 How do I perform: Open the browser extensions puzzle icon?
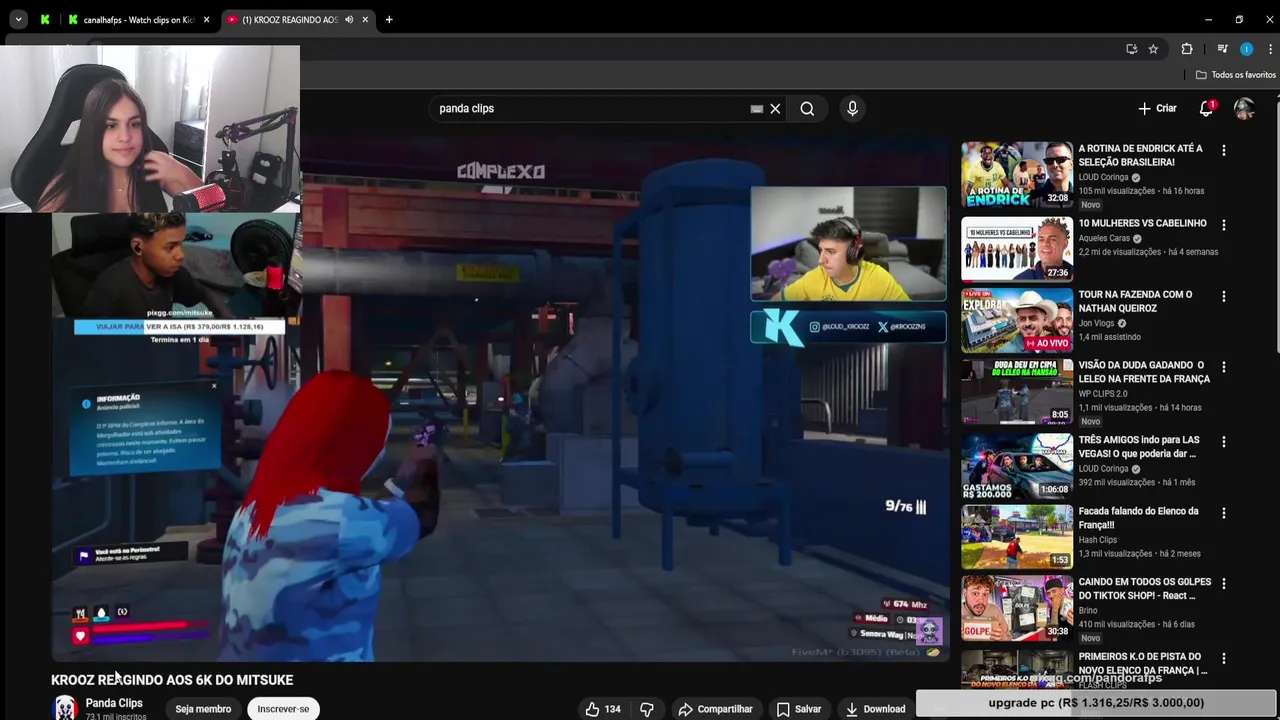pos(1187,49)
